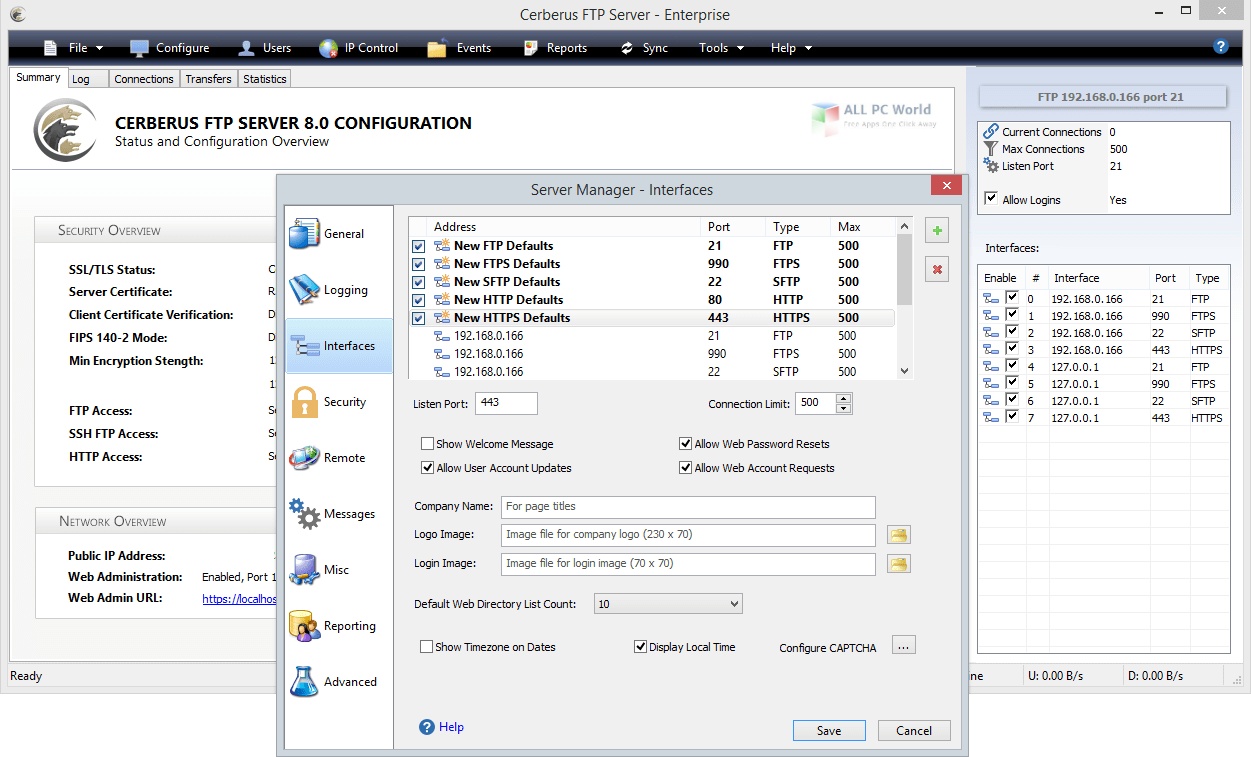Open the Security padlock page

coord(304,401)
